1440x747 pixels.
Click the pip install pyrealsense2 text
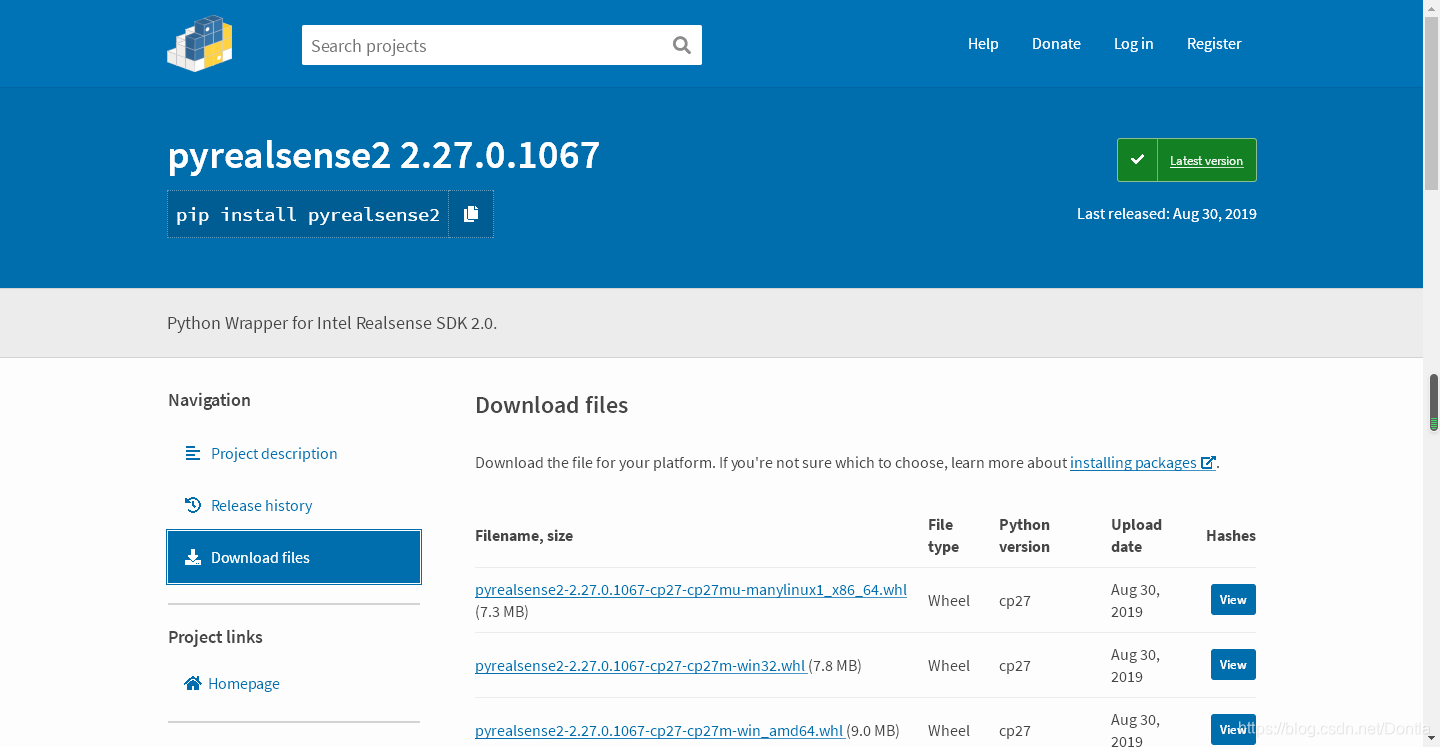tap(308, 214)
